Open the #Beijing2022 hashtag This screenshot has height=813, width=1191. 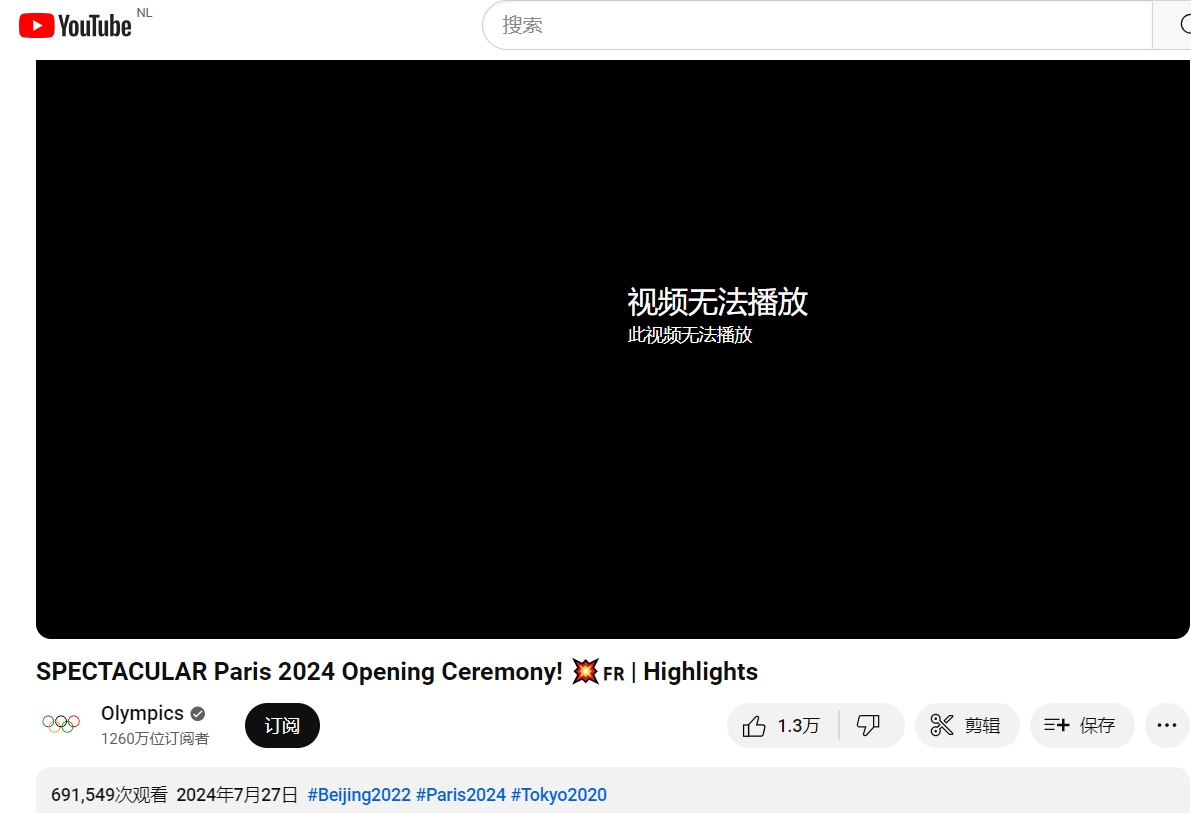tap(359, 795)
